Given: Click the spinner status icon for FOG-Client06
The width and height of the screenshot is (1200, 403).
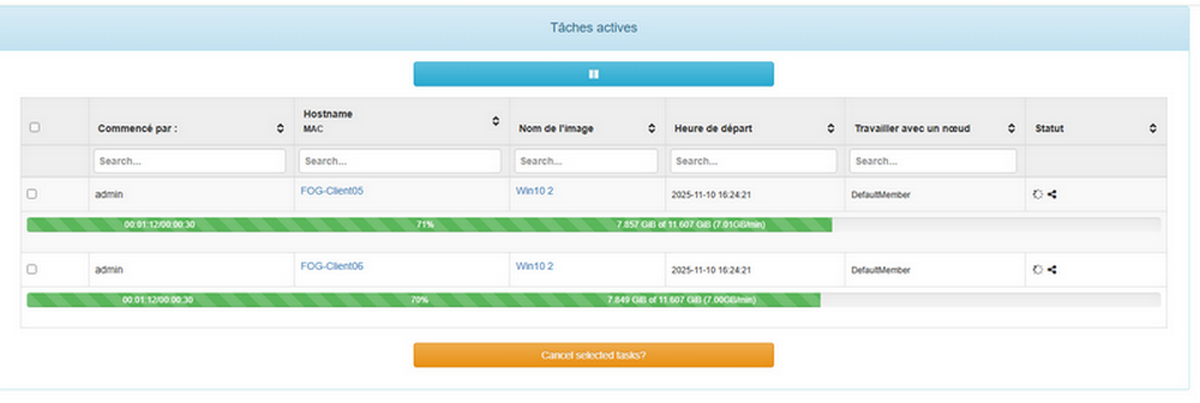Looking at the screenshot, I should tap(1037, 269).
